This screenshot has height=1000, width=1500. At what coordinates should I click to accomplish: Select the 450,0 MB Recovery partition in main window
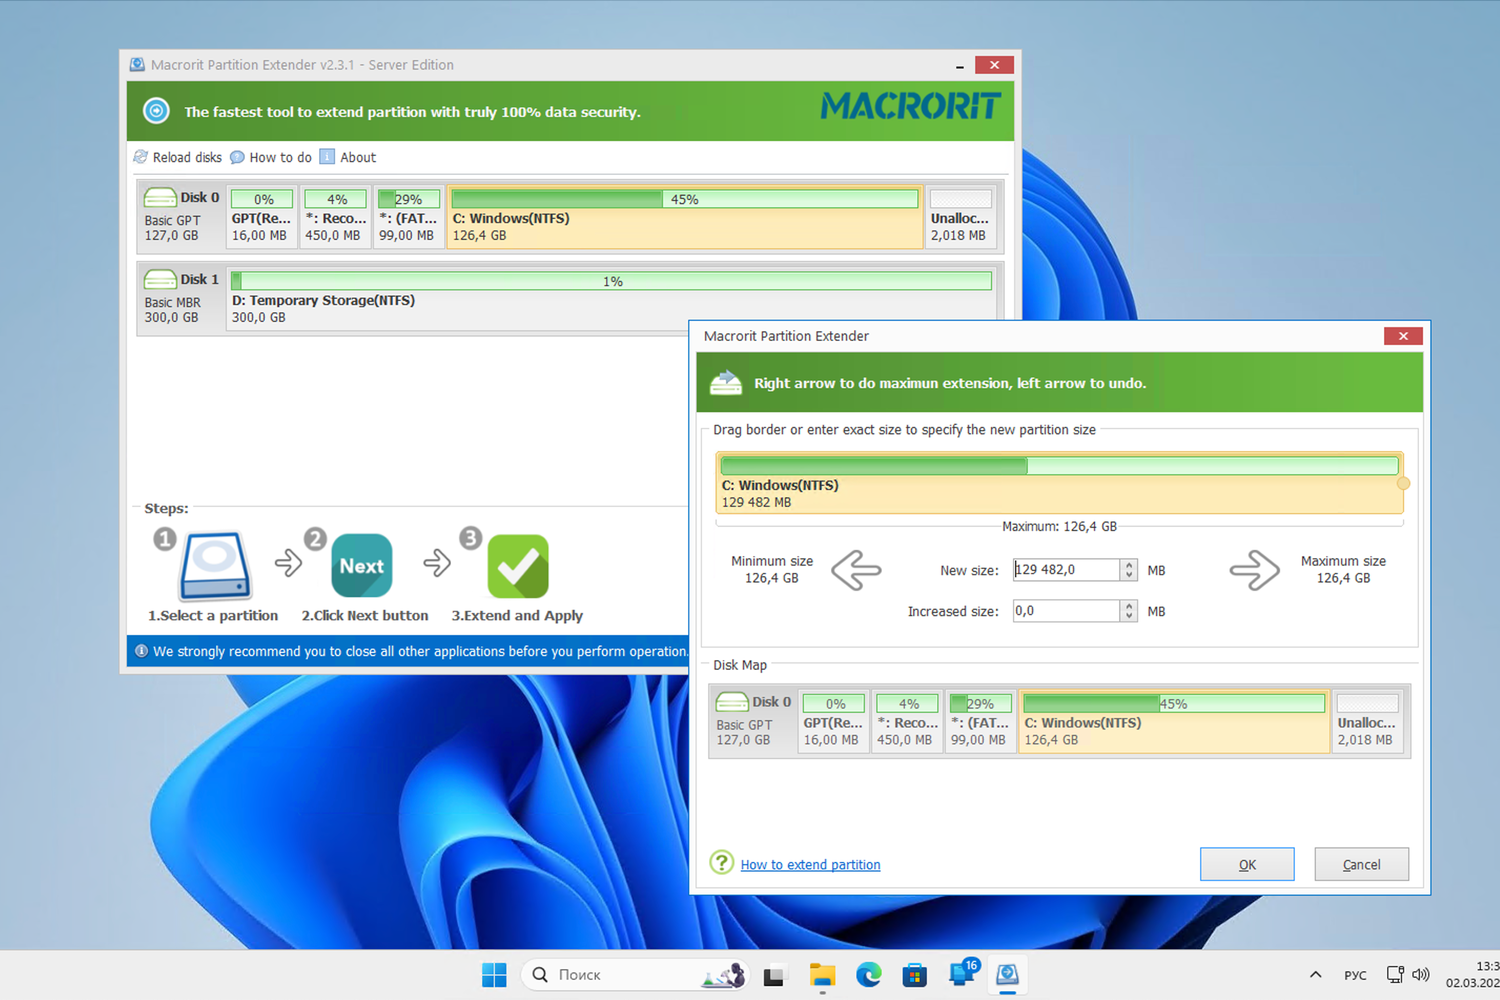click(x=335, y=217)
